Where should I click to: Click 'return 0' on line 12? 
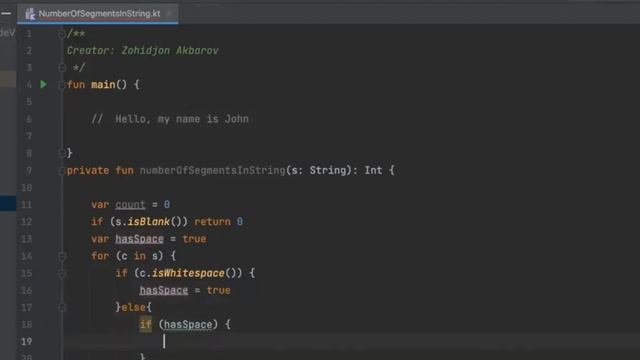click(x=218, y=222)
